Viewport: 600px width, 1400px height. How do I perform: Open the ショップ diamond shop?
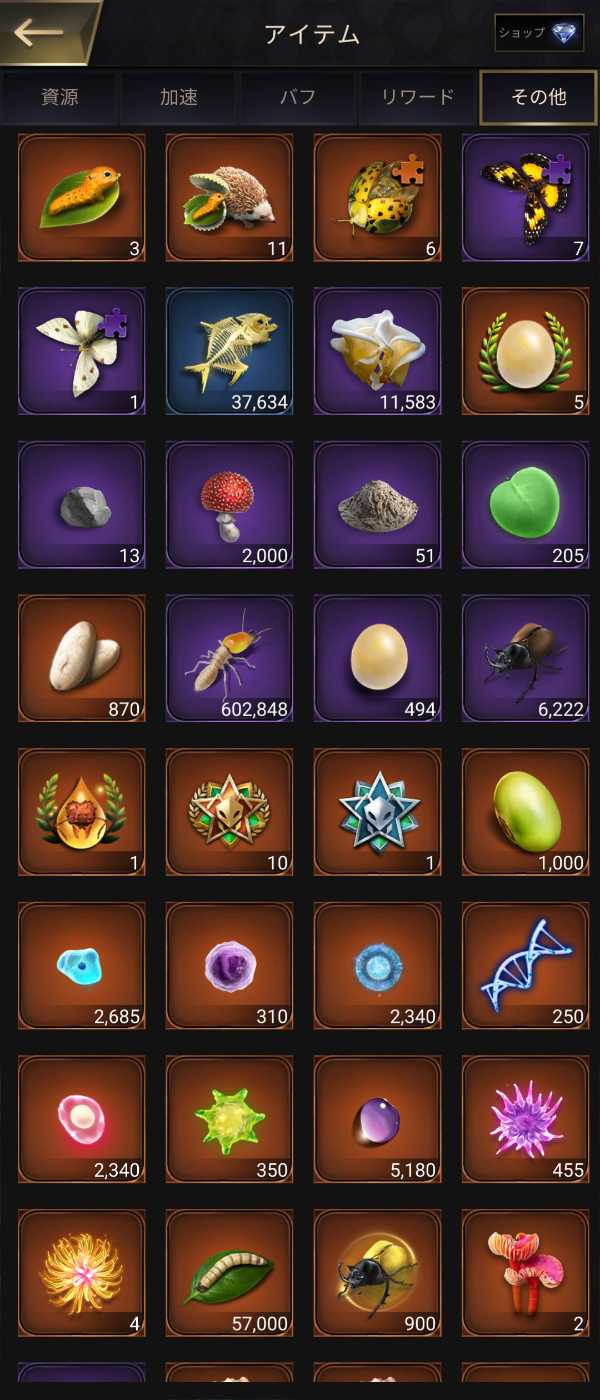(x=539, y=33)
